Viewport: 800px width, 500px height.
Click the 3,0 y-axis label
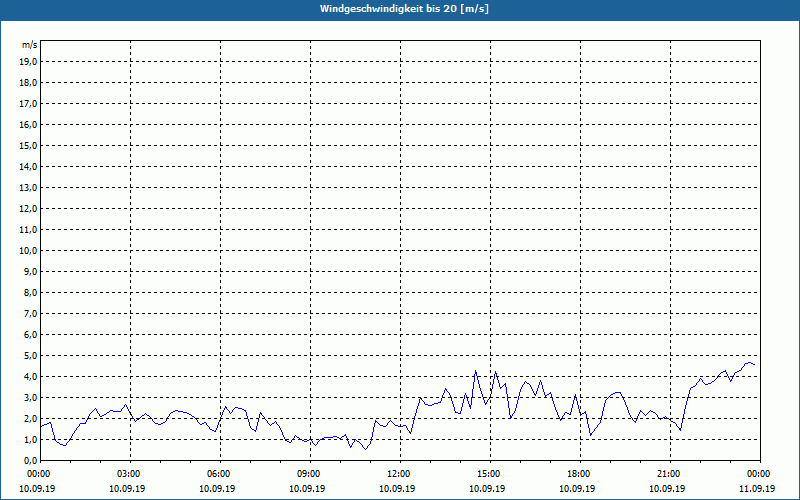coord(30,397)
